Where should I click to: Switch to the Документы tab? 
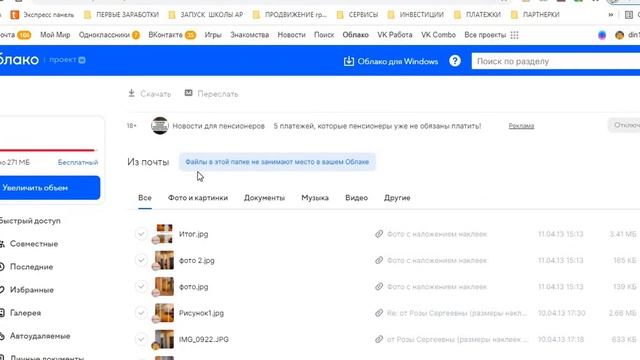pyautogui.click(x=264, y=198)
